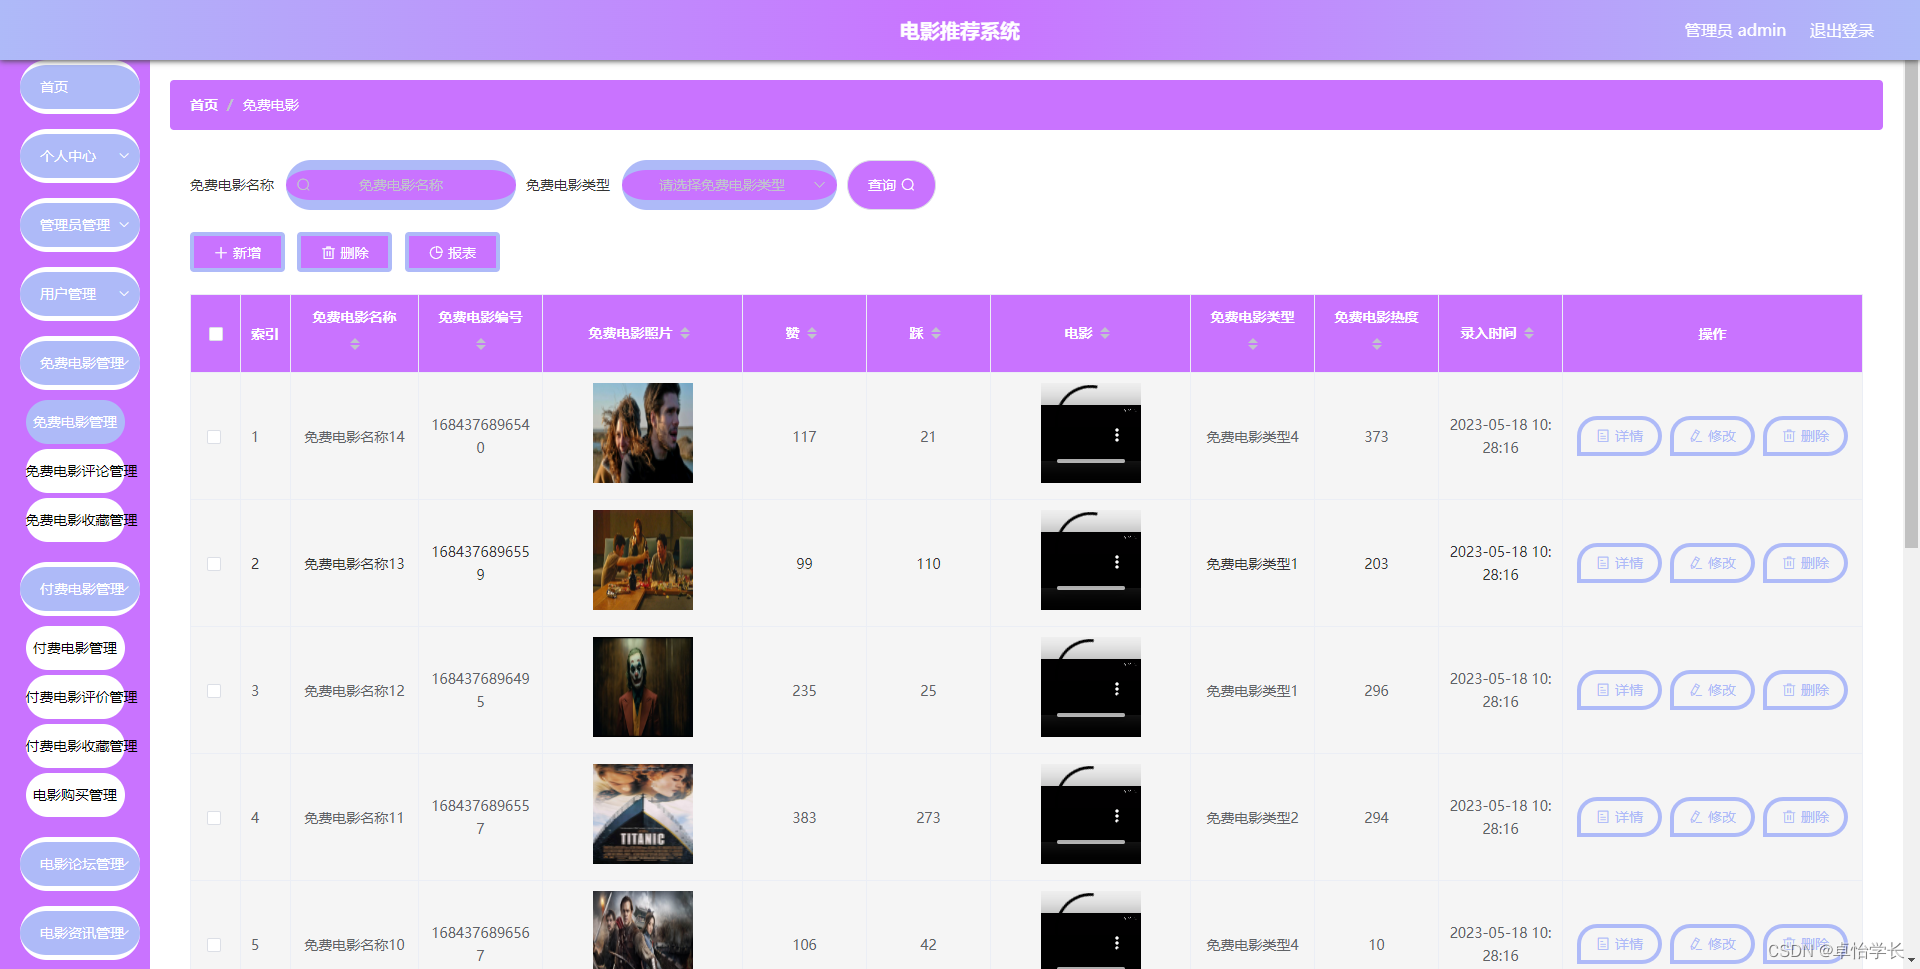Open 电影购买管理 in sidebar
The width and height of the screenshot is (1920, 969).
pos(75,795)
